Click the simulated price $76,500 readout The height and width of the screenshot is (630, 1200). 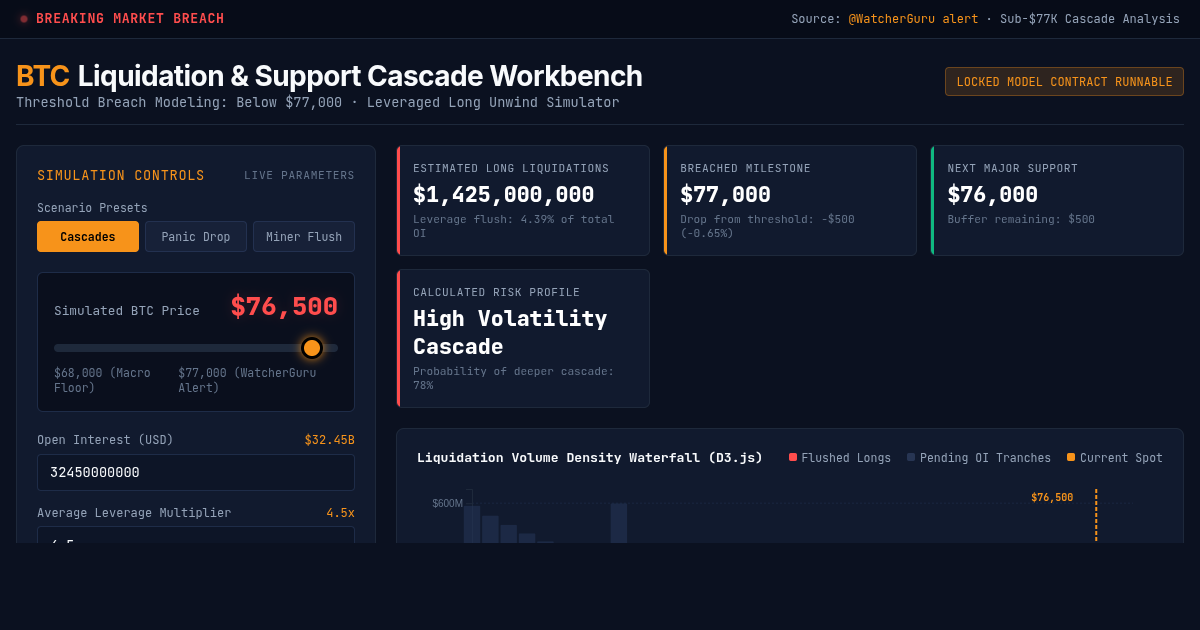click(x=284, y=307)
